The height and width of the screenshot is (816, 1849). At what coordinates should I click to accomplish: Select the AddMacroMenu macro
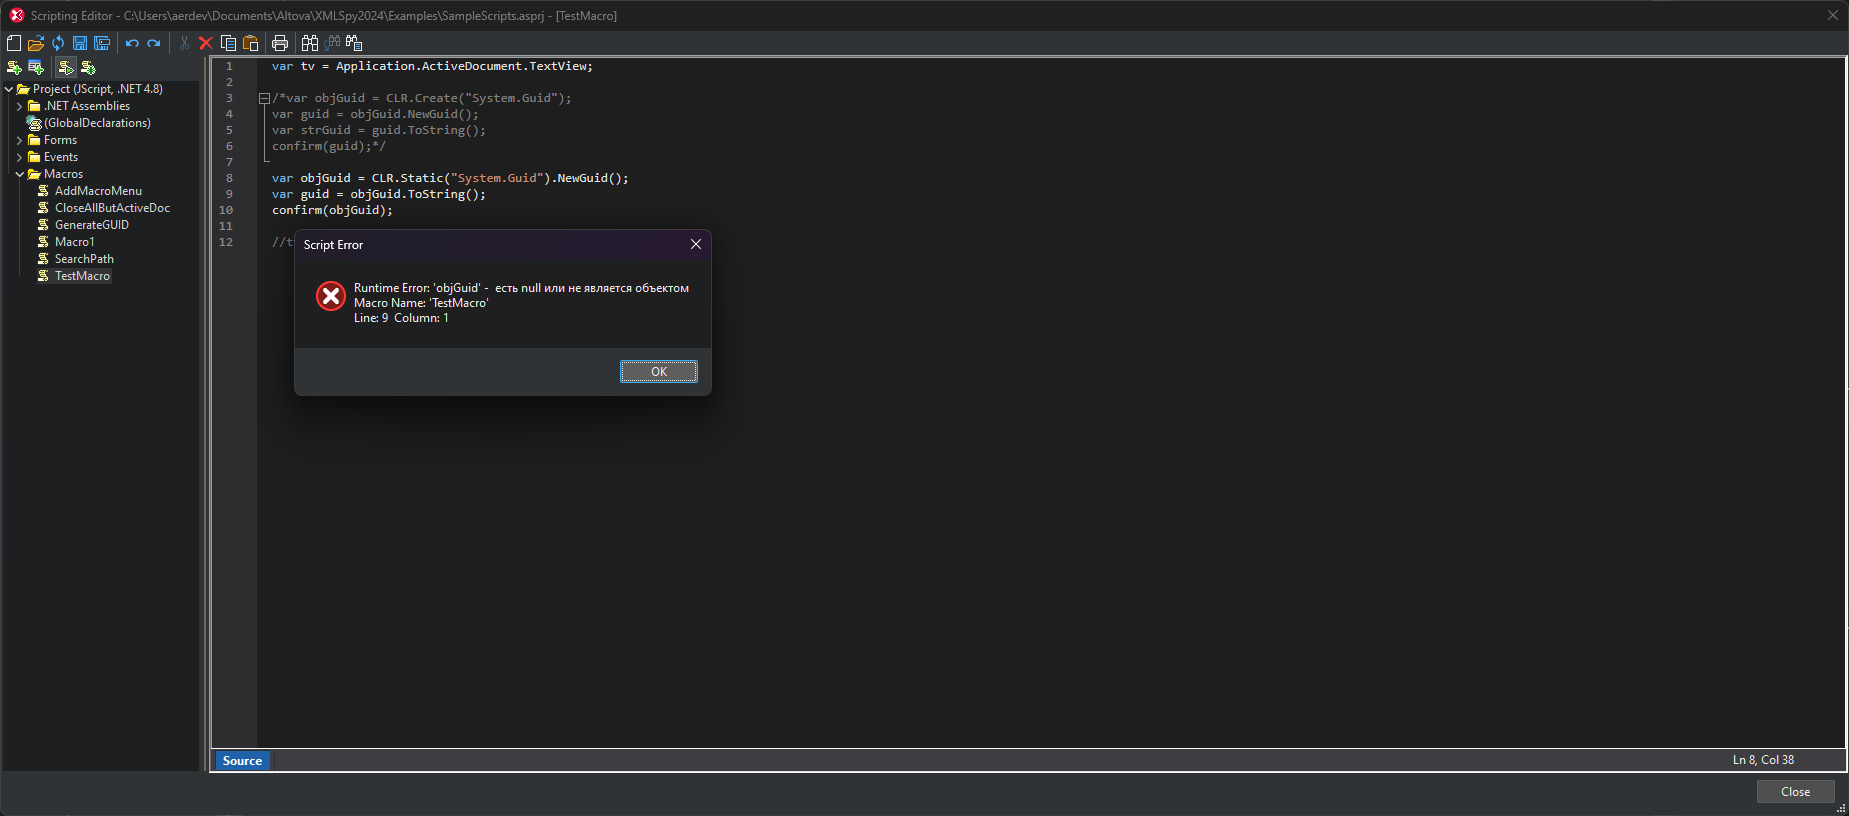tap(98, 191)
